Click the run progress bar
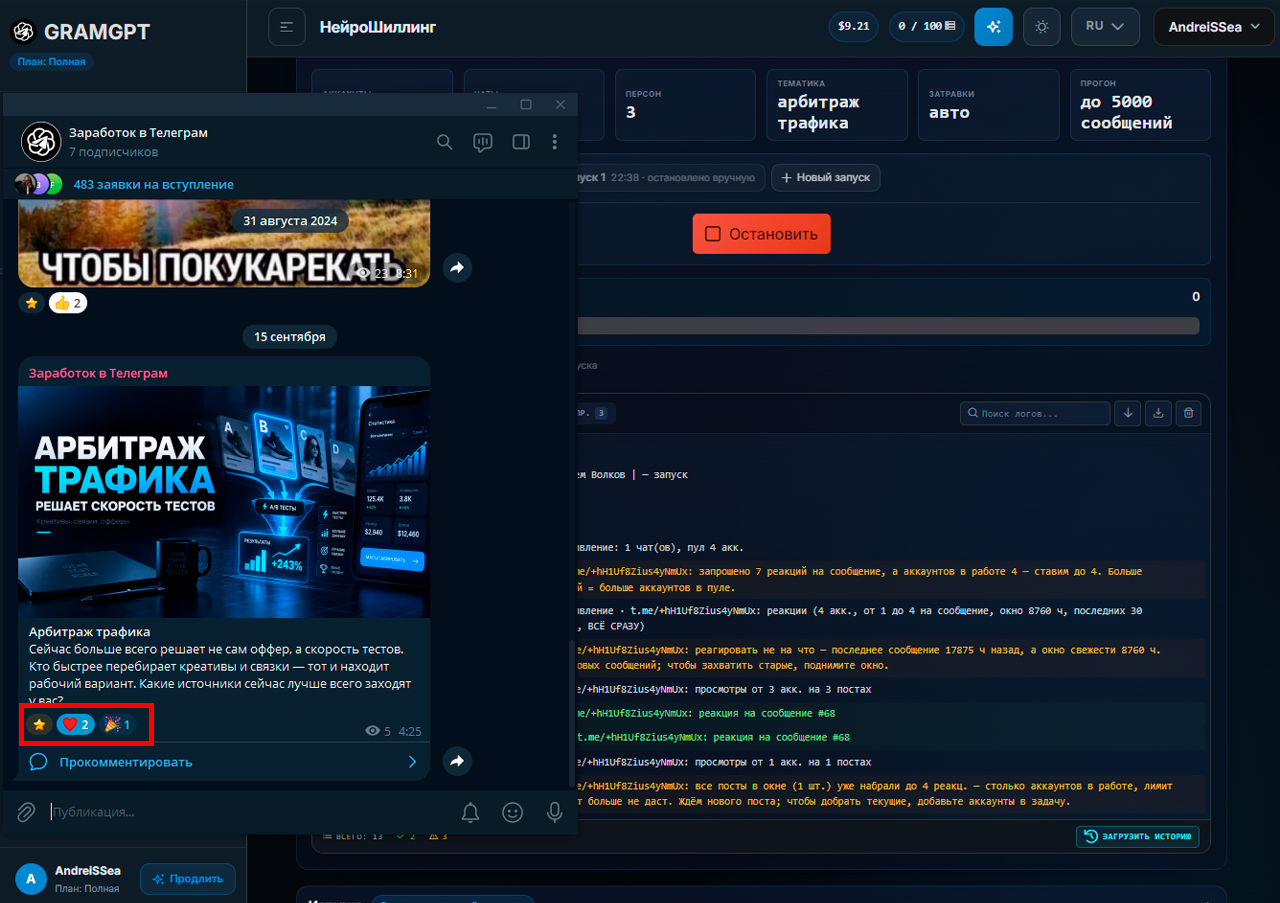Viewport: 1280px width, 903px height. click(888, 326)
